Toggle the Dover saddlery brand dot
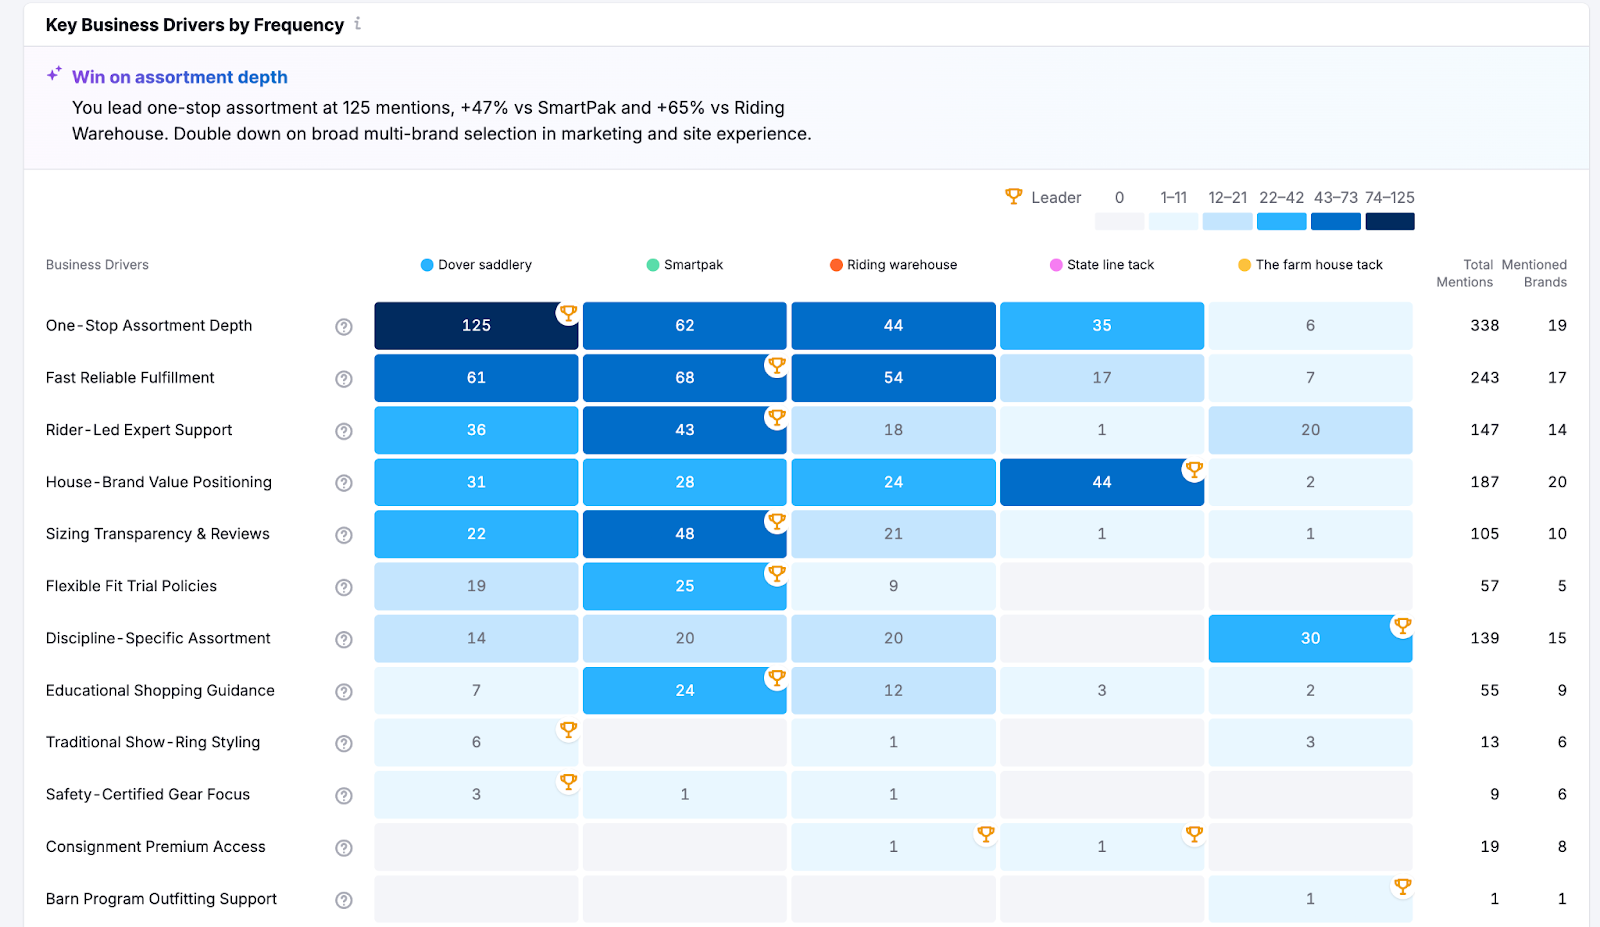 427,264
